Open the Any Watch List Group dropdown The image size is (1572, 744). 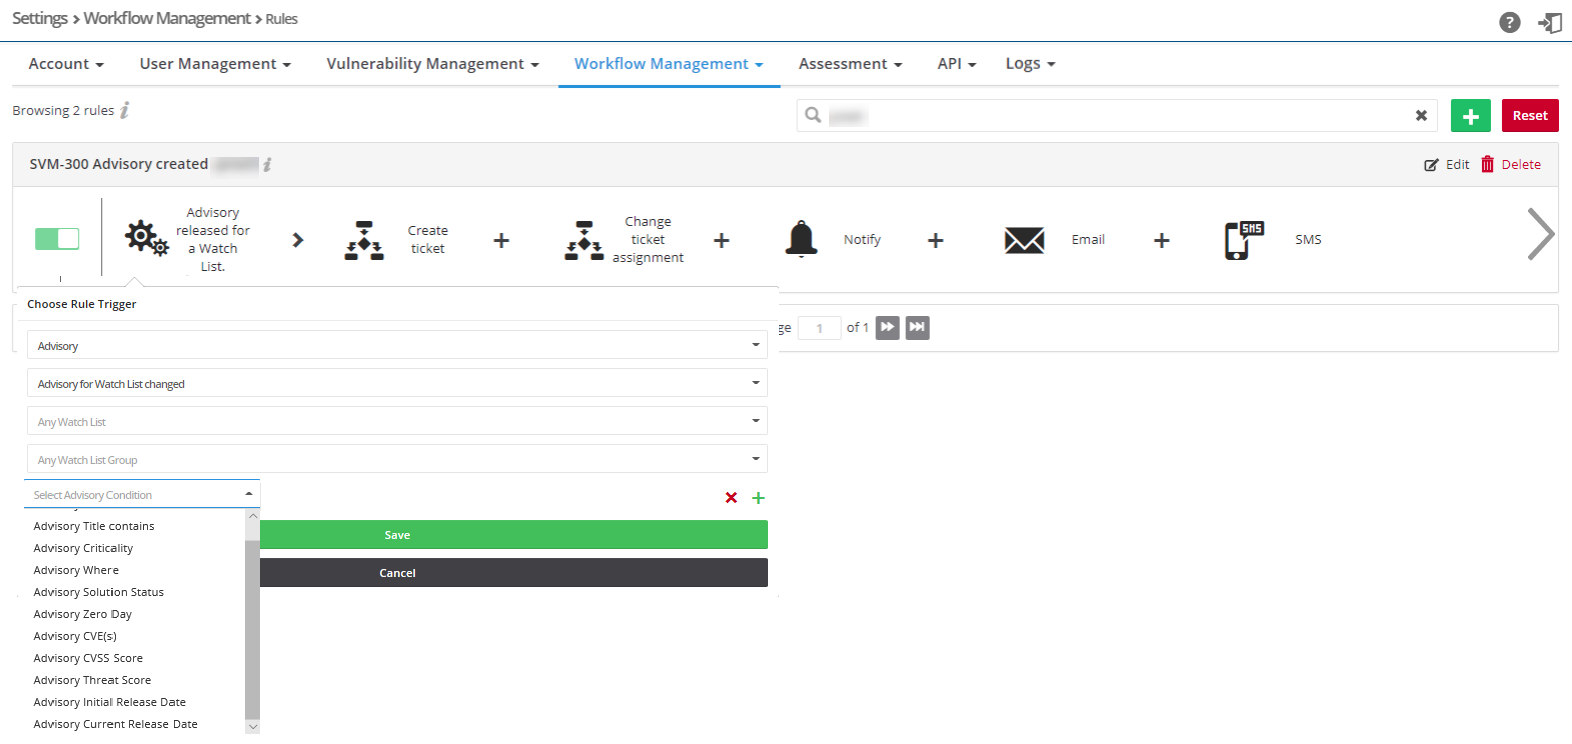click(397, 459)
